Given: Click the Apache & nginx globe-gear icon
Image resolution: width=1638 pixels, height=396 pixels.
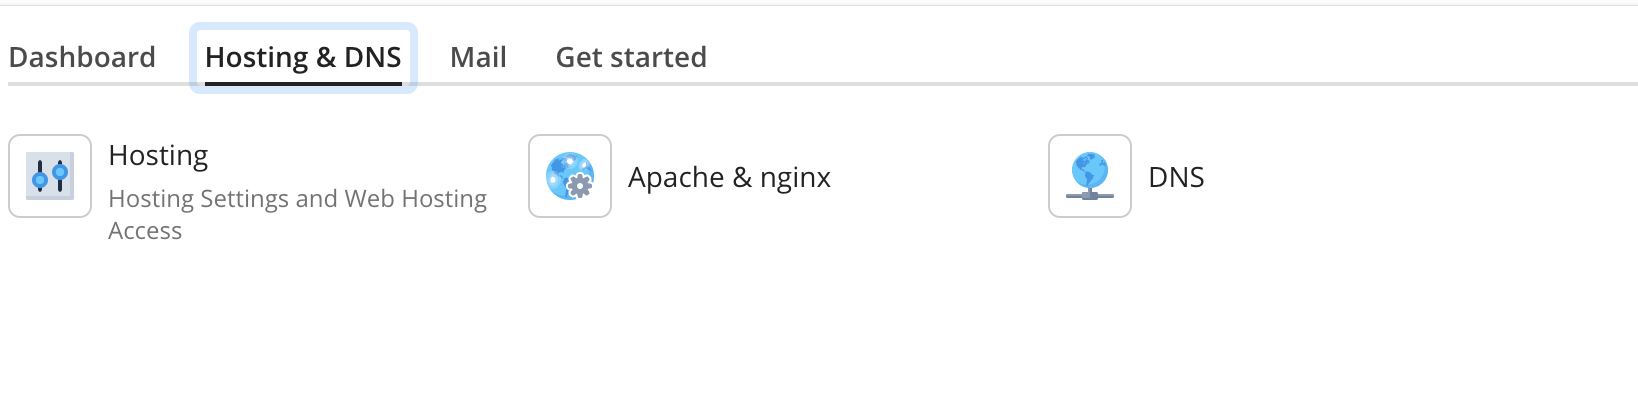Looking at the screenshot, I should pos(570,176).
